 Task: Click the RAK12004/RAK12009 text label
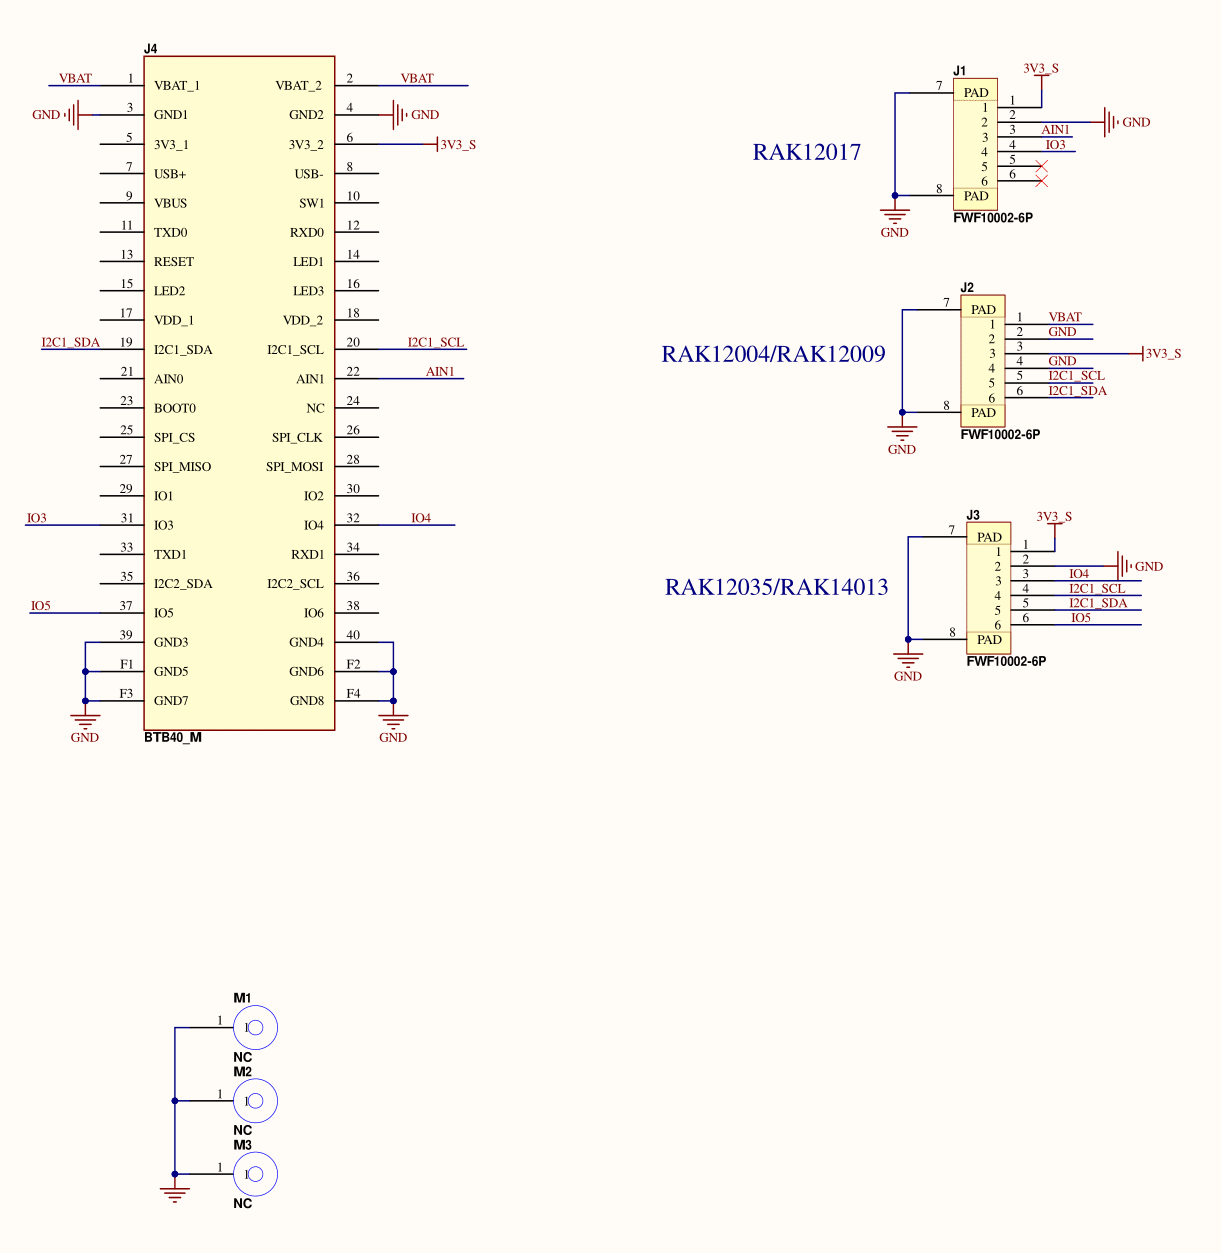click(x=773, y=354)
